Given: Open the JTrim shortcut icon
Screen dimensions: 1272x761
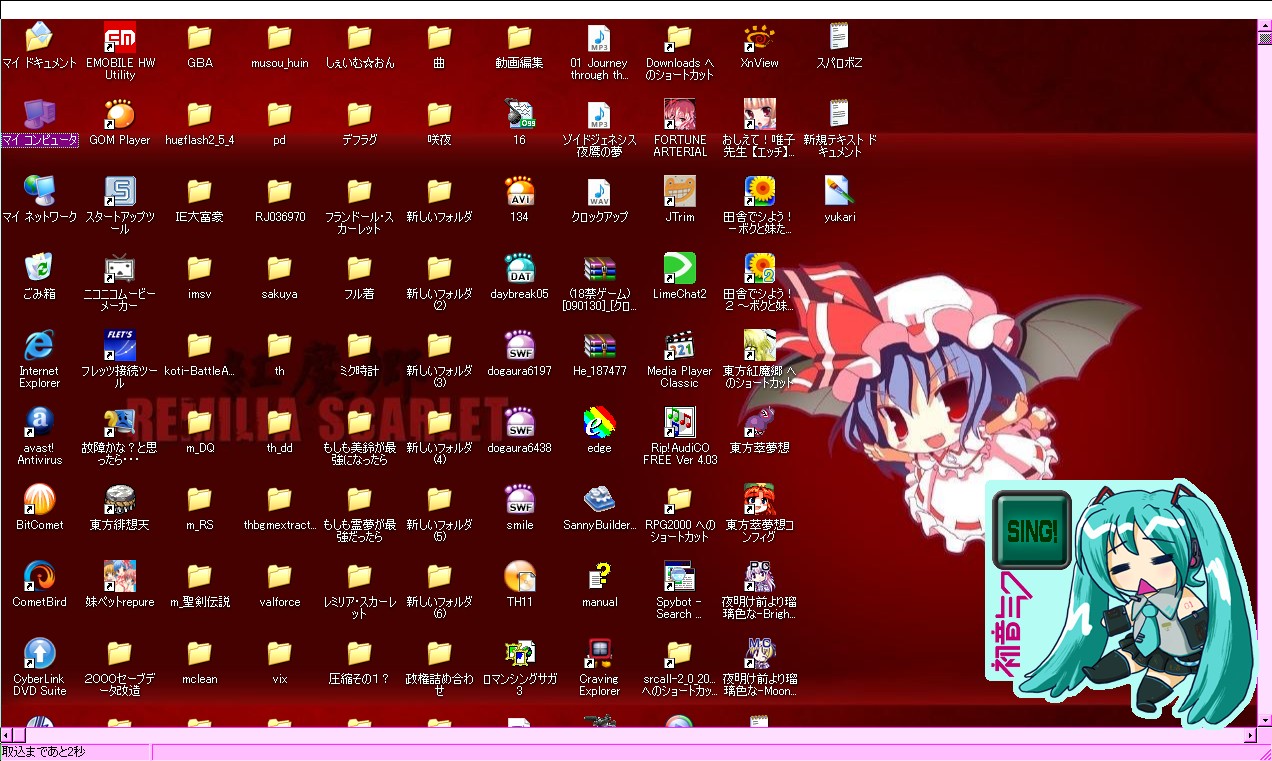Looking at the screenshot, I should 680,192.
